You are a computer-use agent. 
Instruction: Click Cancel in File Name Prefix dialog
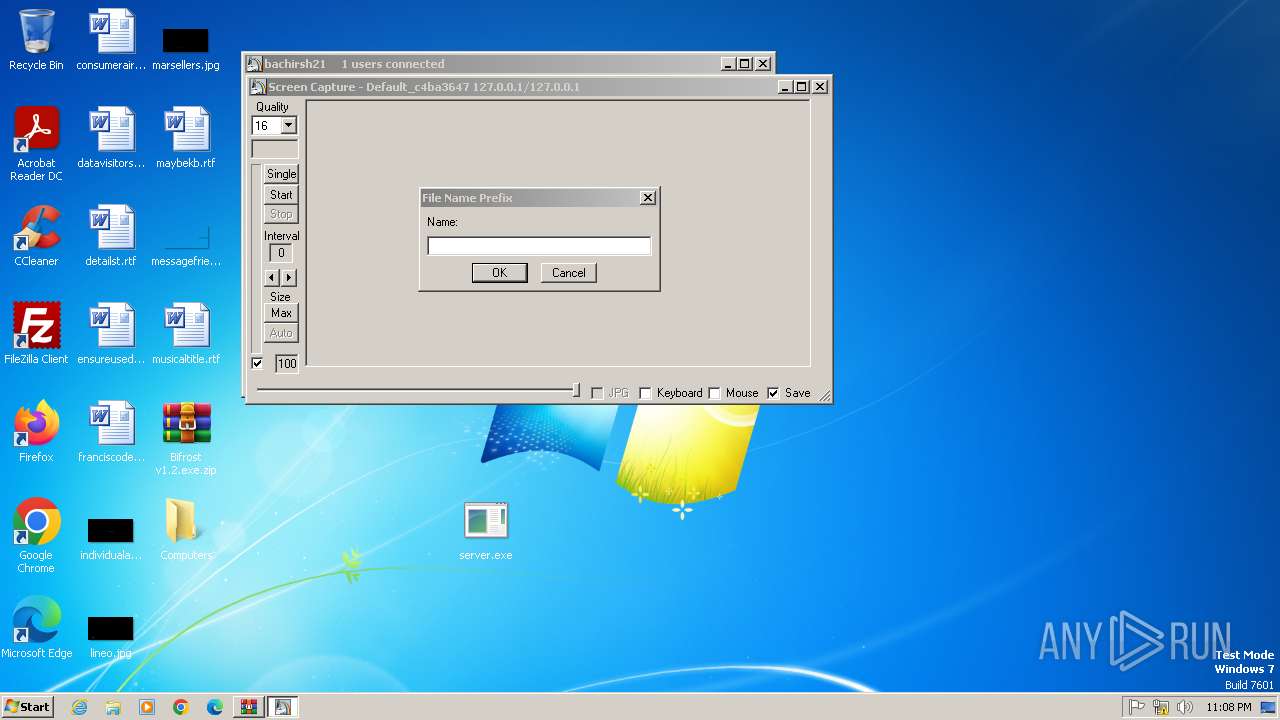pos(569,272)
